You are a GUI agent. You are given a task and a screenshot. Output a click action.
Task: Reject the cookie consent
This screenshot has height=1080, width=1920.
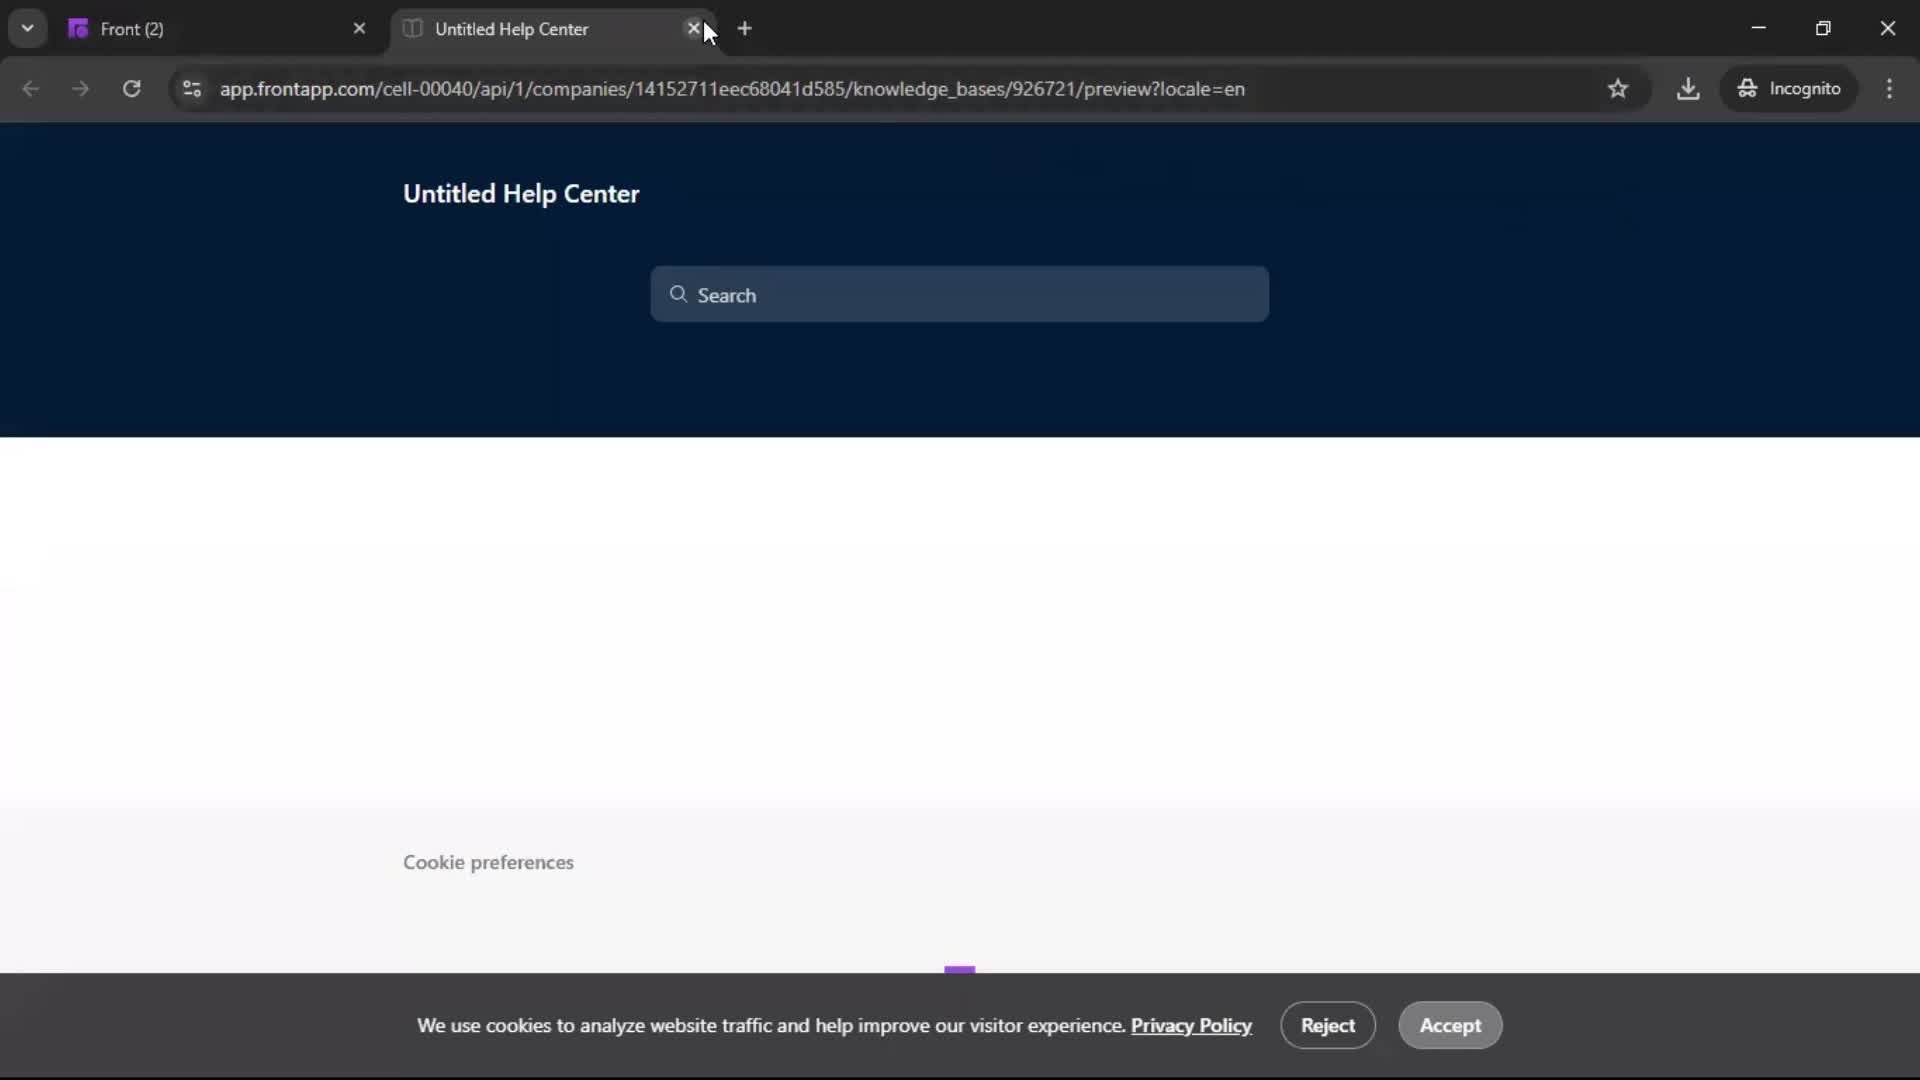(1327, 1025)
